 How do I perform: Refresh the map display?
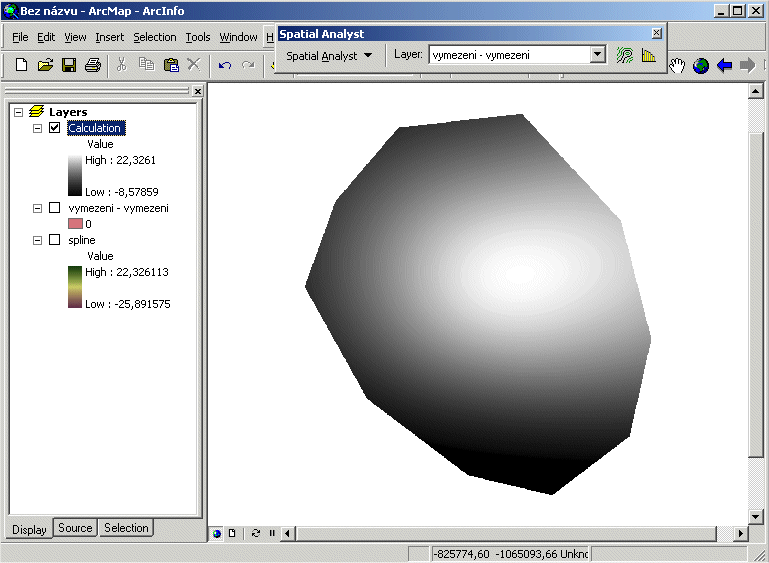[256, 533]
